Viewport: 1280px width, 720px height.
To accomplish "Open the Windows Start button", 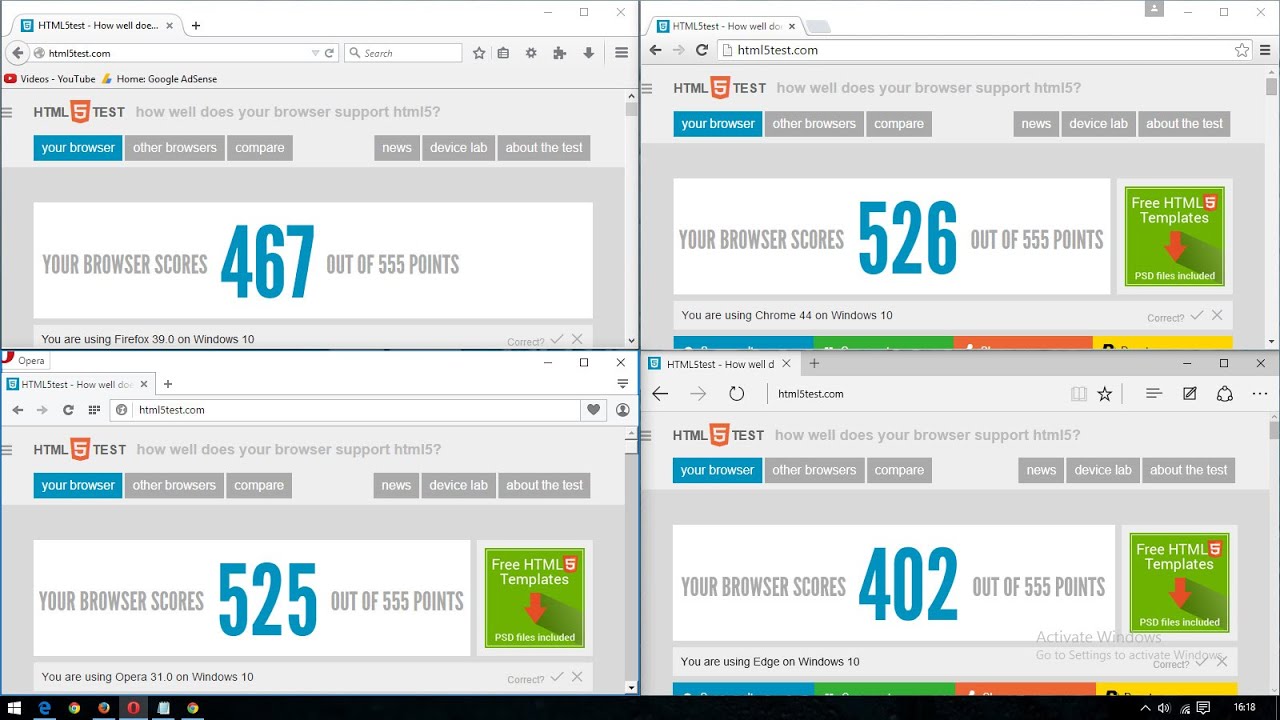I will (16, 708).
